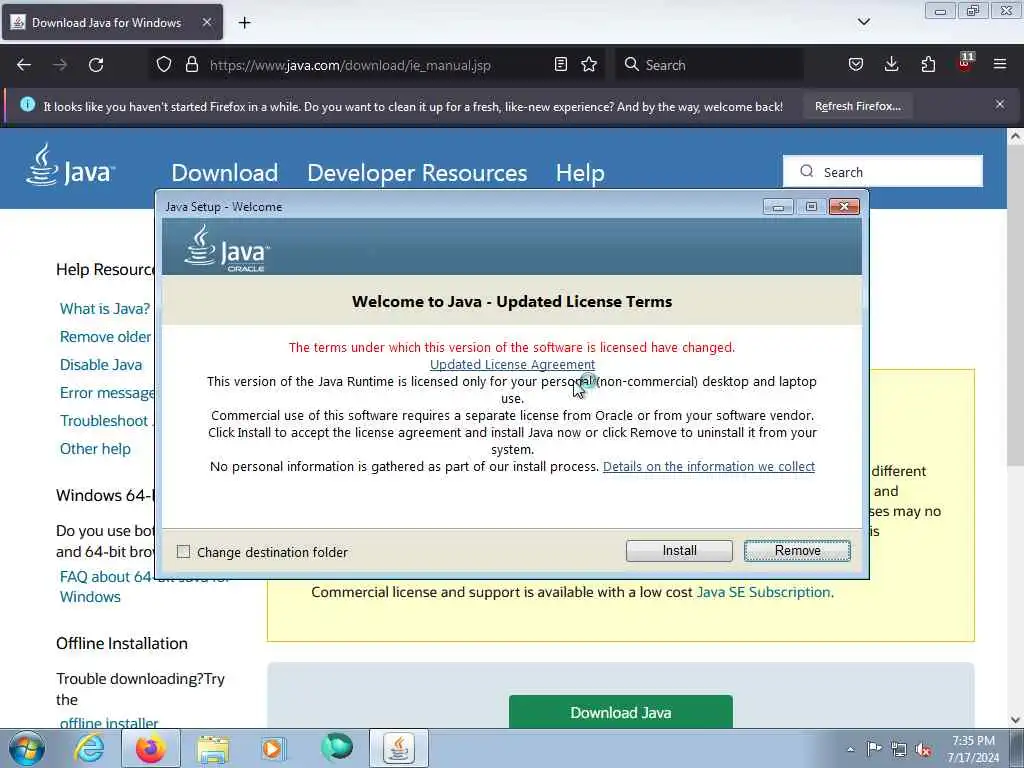Open the Windows Start menu

[27, 748]
